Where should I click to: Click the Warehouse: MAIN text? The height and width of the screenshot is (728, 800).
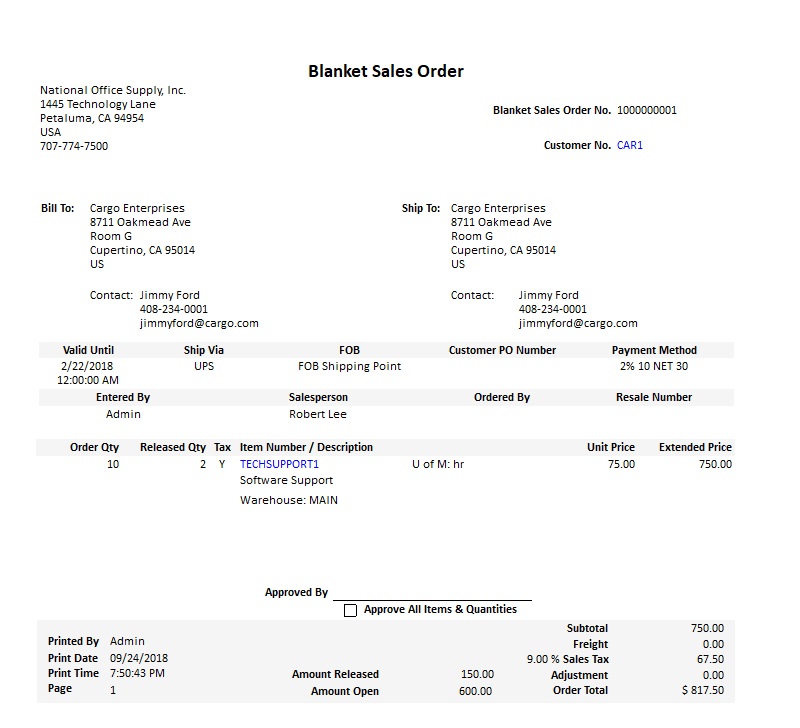point(288,500)
